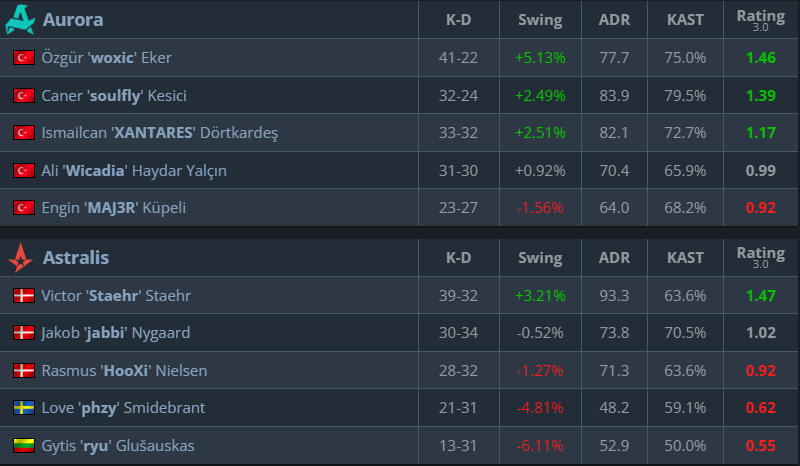This screenshot has height=466, width=800.
Task: Open Caner 'soulfly' Kesici's player page
Action: click(x=114, y=96)
